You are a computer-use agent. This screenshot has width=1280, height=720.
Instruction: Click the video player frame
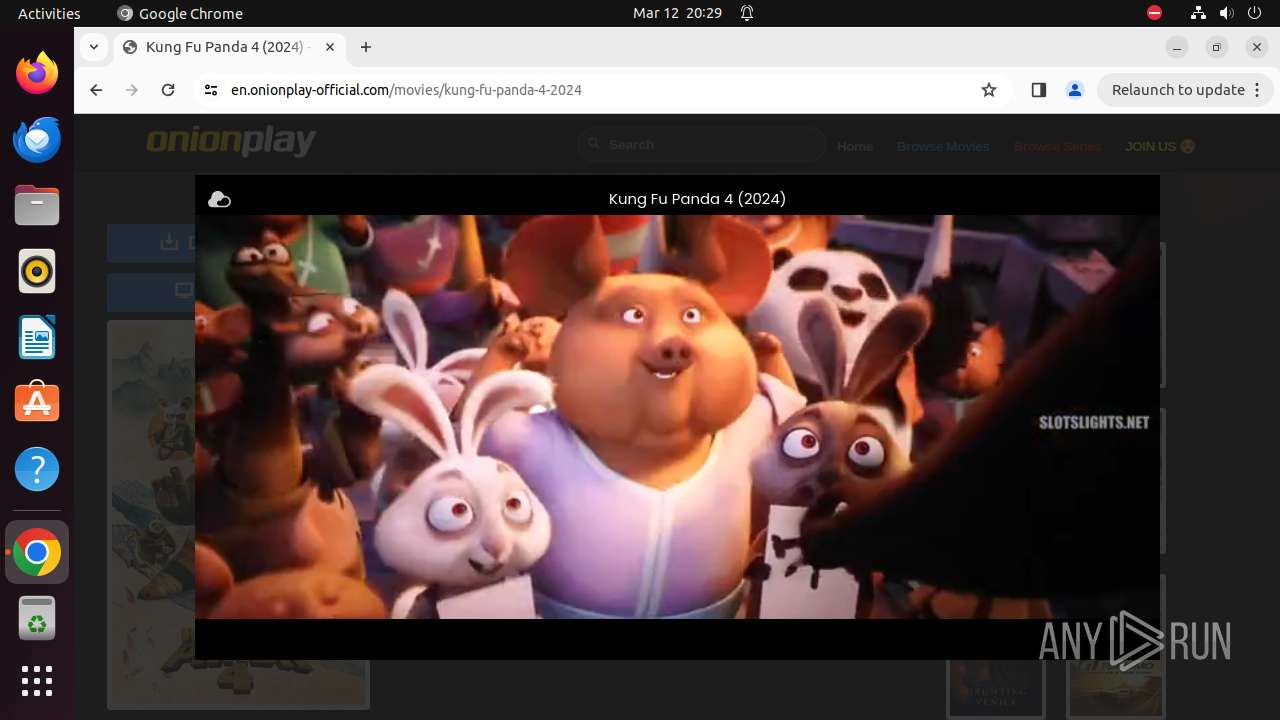pos(677,417)
